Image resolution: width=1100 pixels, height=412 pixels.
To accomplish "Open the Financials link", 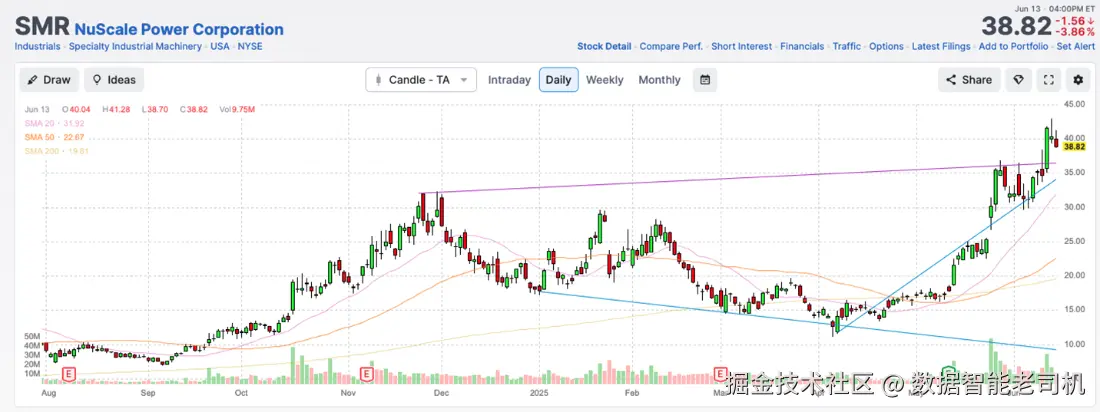I will pyautogui.click(x=803, y=46).
